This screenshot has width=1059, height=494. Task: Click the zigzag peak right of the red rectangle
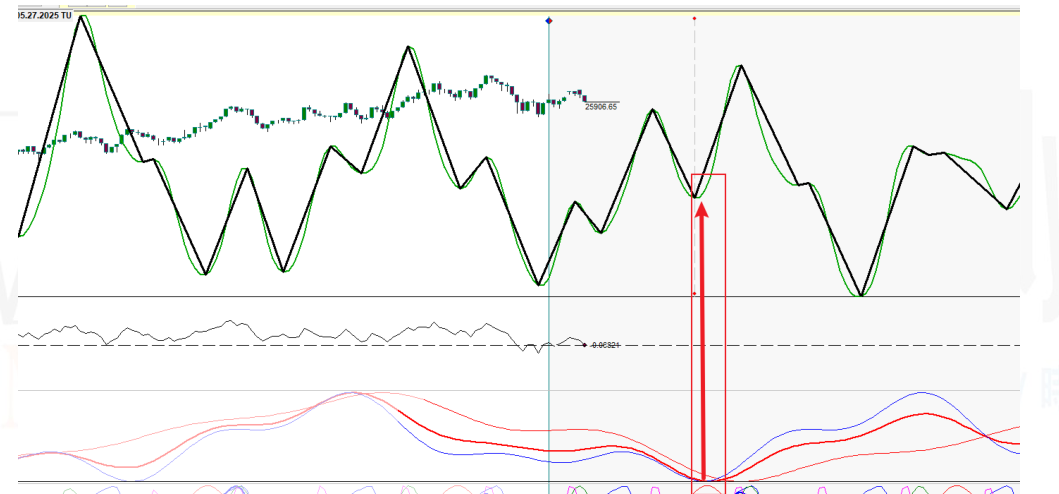[x=741, y=66]
